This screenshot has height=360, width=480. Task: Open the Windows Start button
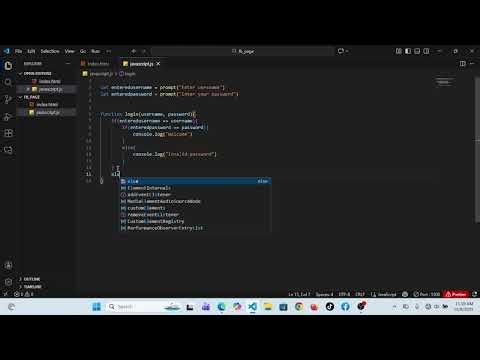click(x=97, y=307)
